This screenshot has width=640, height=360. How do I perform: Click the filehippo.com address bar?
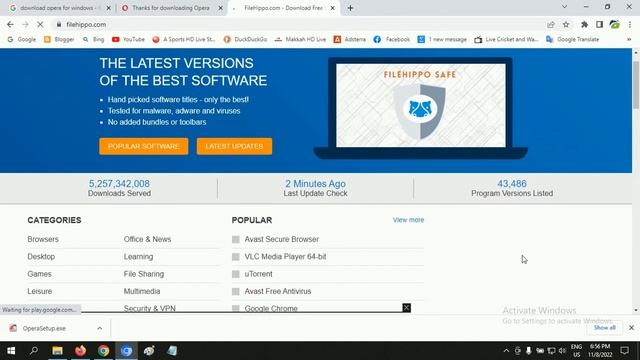pos(298,24)
